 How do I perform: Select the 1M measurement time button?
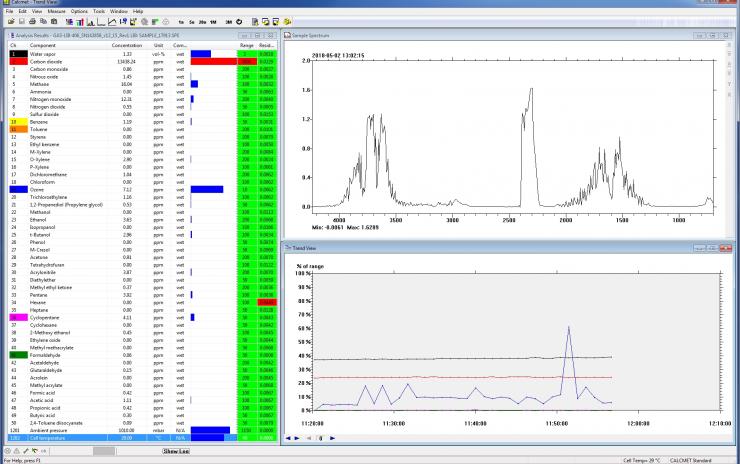click(213, 22)
